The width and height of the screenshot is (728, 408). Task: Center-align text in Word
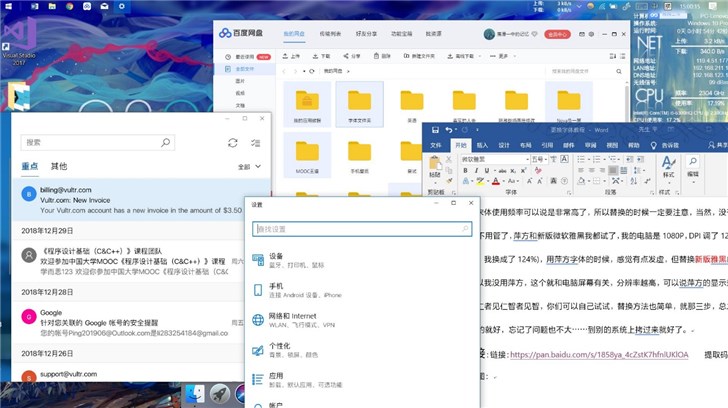[591, 170]
